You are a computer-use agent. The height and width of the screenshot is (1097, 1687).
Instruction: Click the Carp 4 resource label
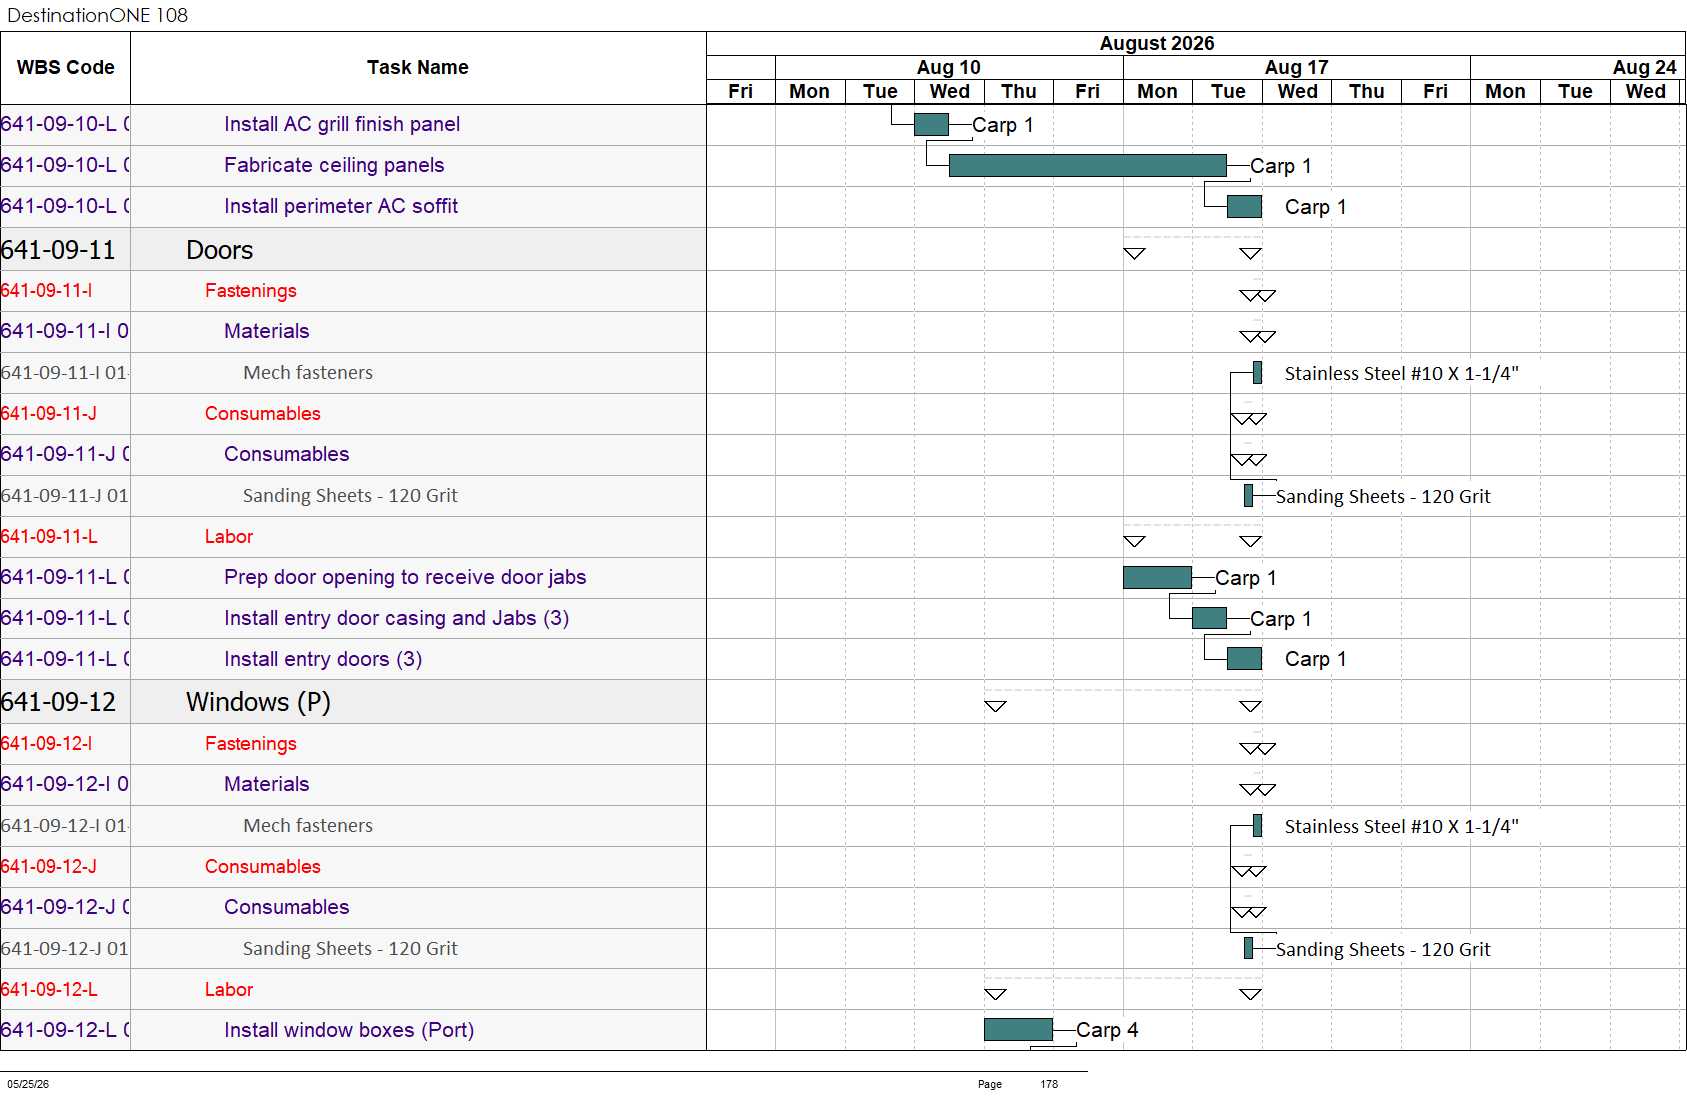click(x=1107, y=1030)
